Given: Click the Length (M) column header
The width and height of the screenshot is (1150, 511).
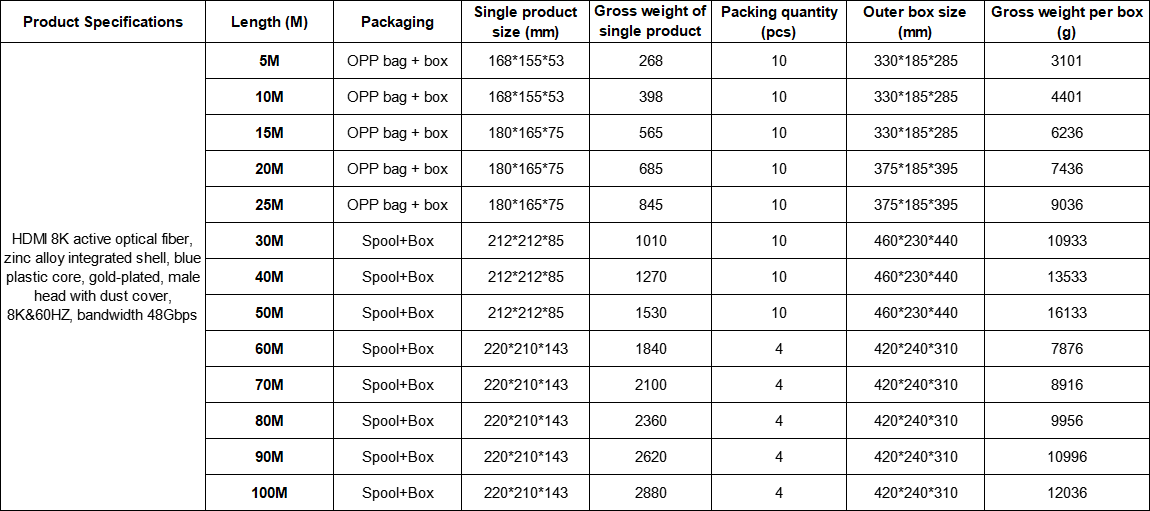Looking at the screenshot, I should pyautogui.click(x=269, y=22).
